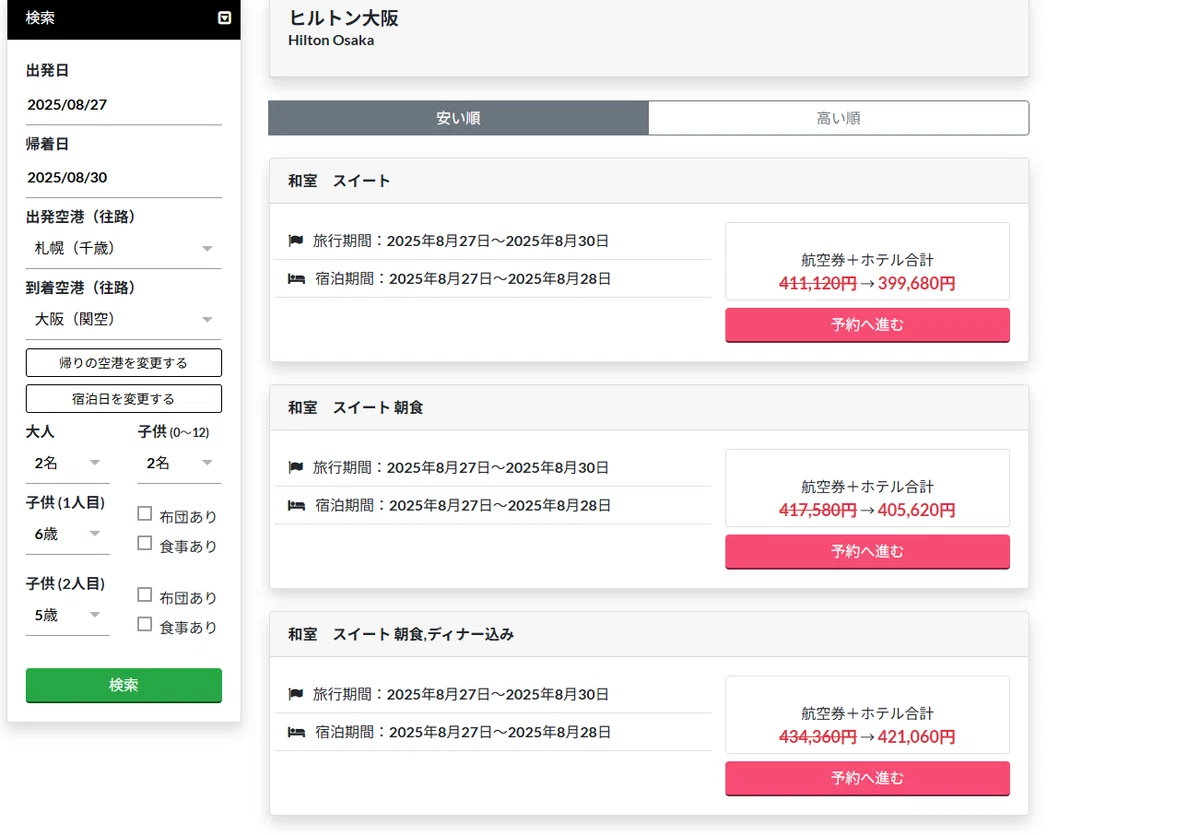This screenshot has width=1200, height=835.
Task: Click the 421,060円 discounted price
Action: coord(917,737)
